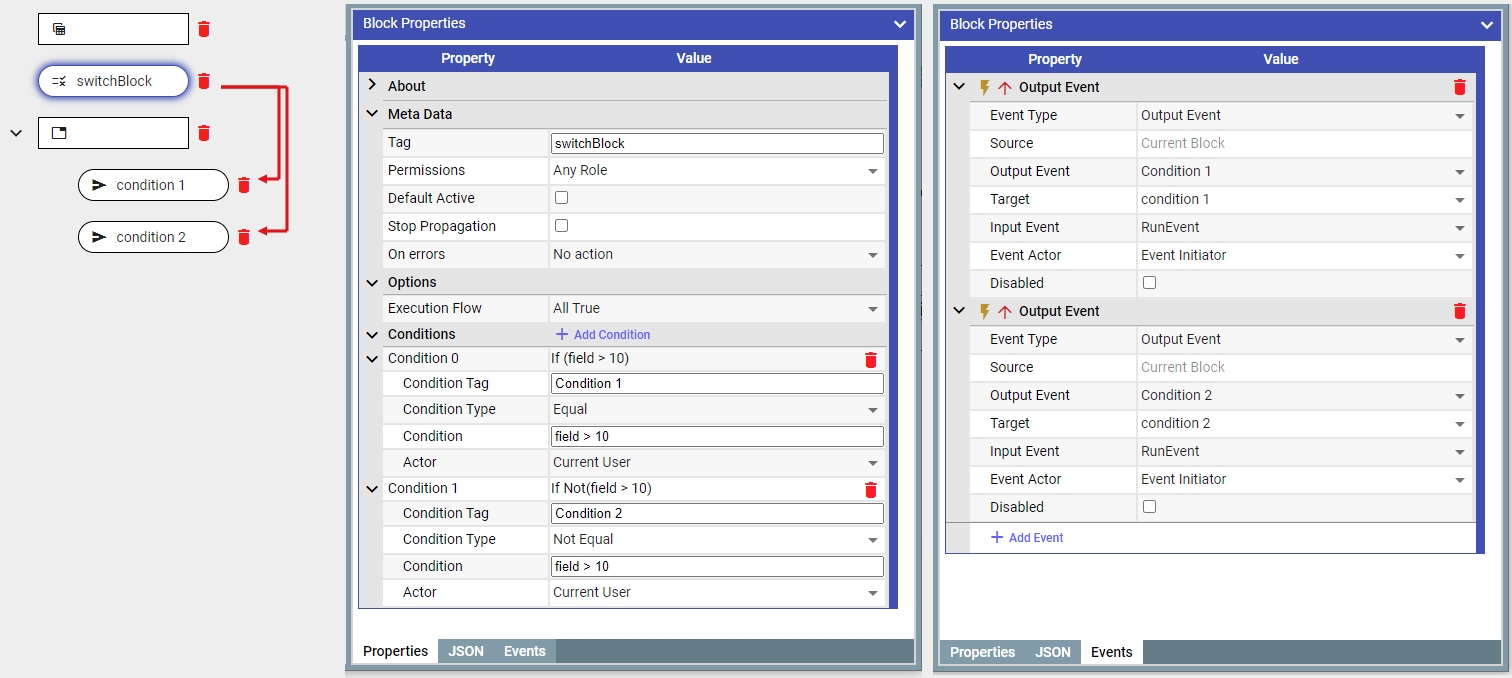Open Properties tab in right panel

coord(982,652)
